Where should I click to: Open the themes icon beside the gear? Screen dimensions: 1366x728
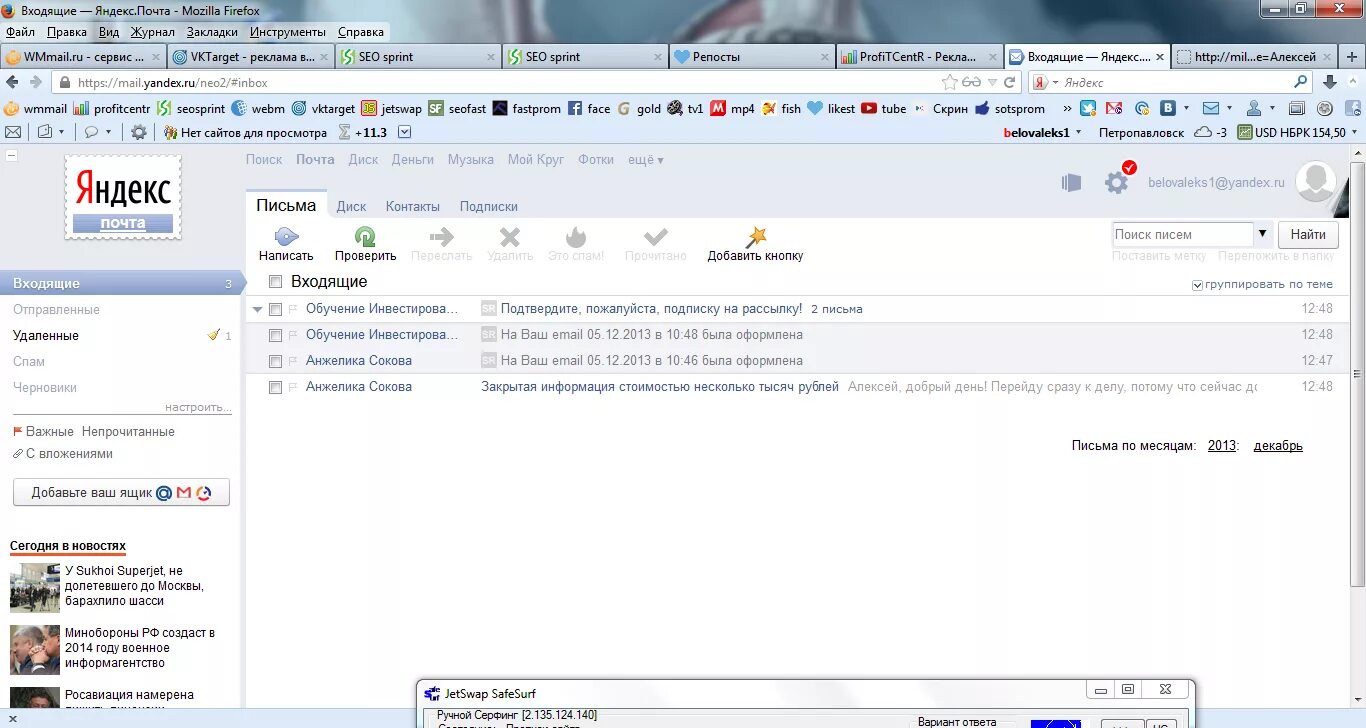coord(1071,182)
